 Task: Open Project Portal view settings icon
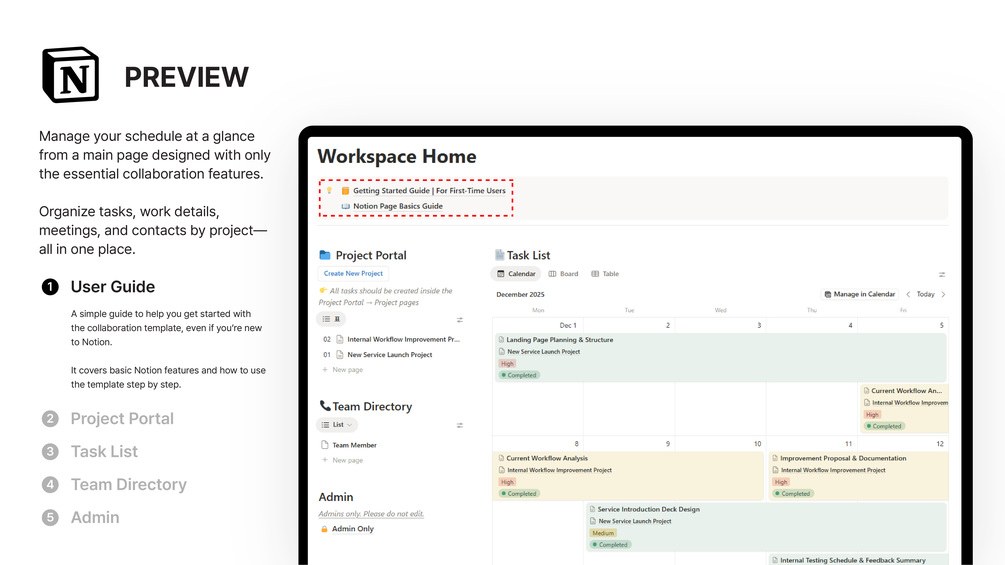[x=460, y=320]
